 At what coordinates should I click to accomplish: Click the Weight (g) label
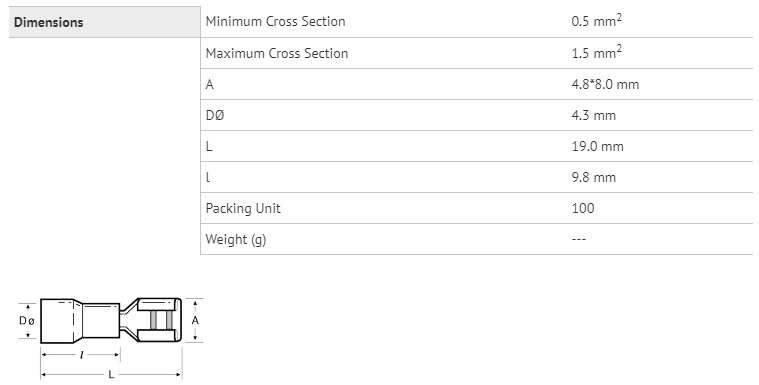(236, 240)
